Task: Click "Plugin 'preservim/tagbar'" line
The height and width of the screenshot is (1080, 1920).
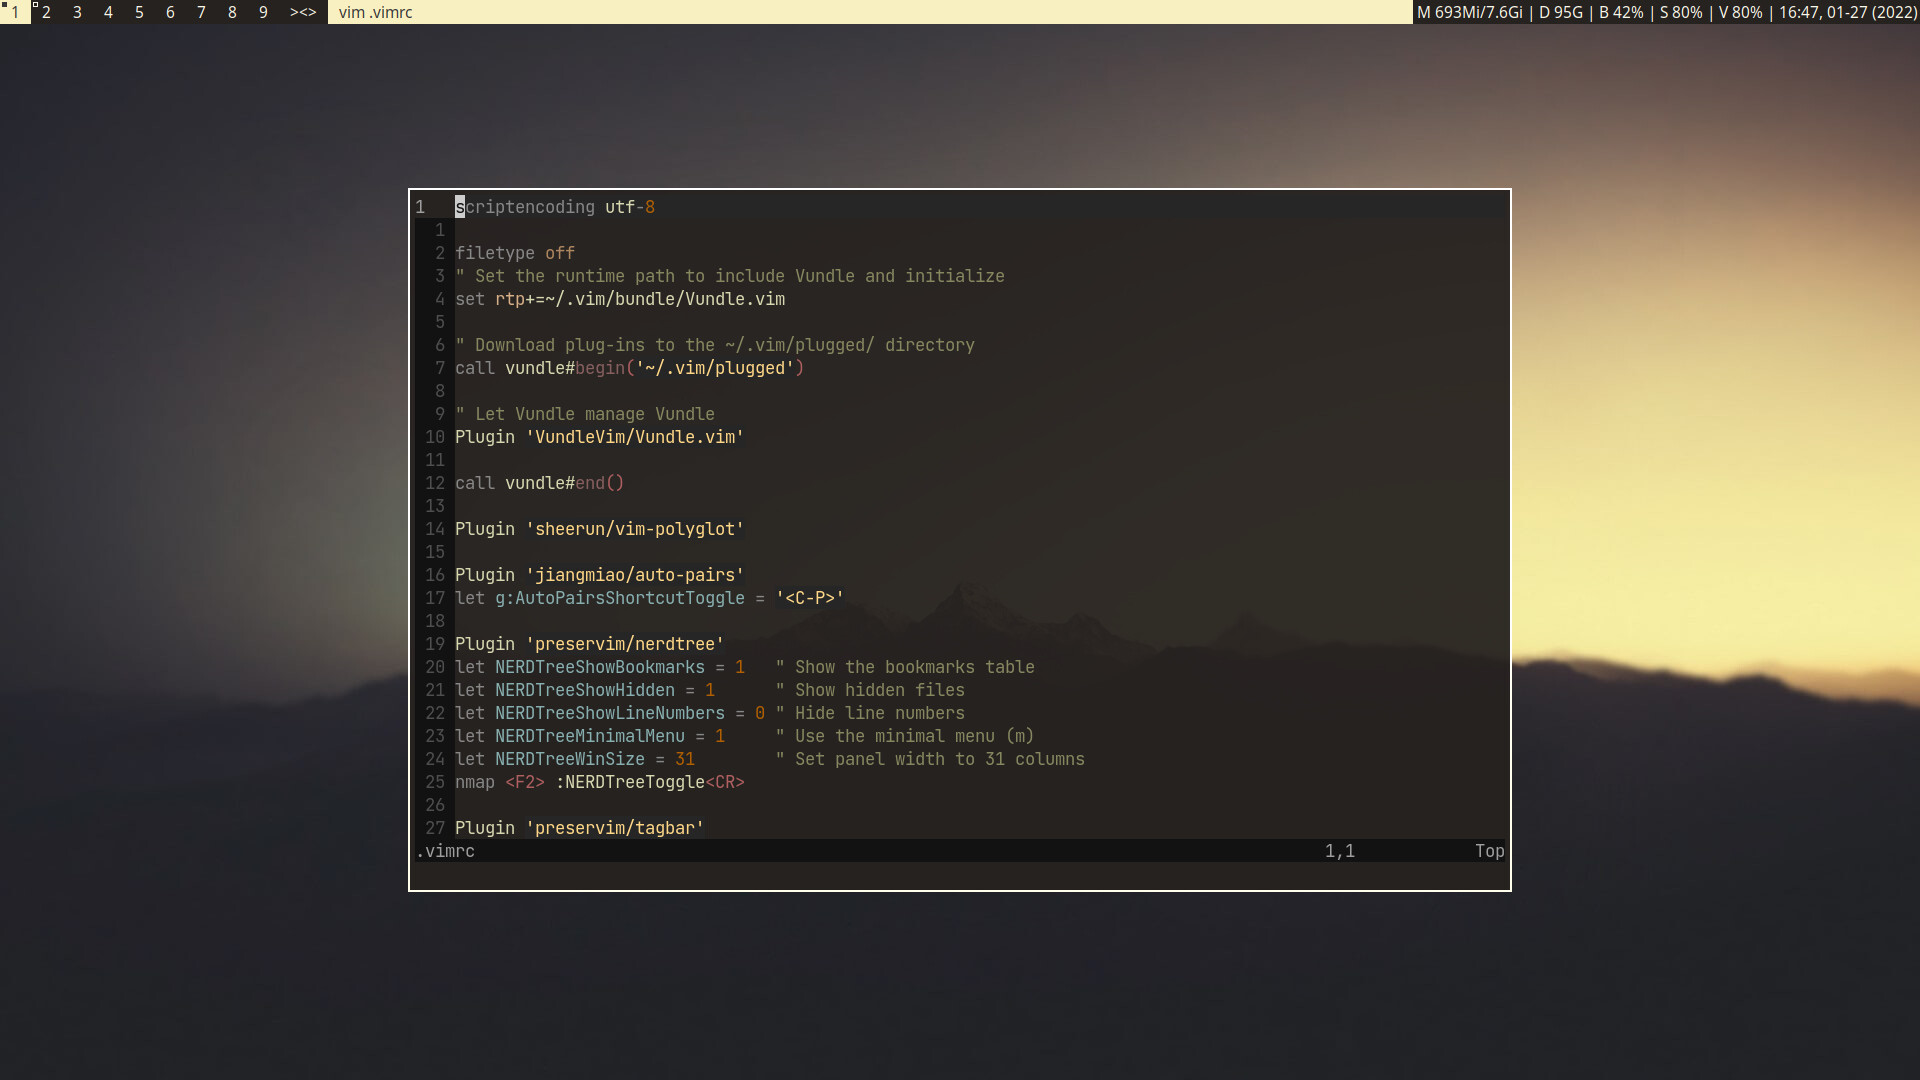Action: [x=580, y=828]
